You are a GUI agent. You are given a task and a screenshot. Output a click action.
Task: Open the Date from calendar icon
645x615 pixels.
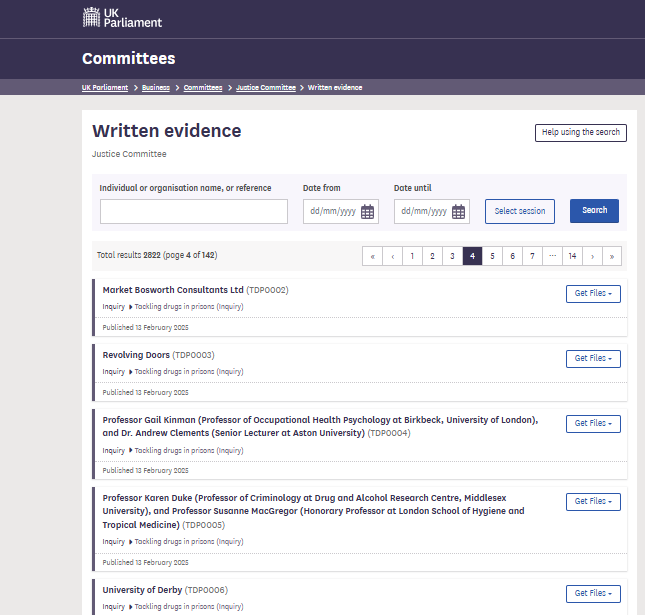pyautogui.click(x=367, y=212)
